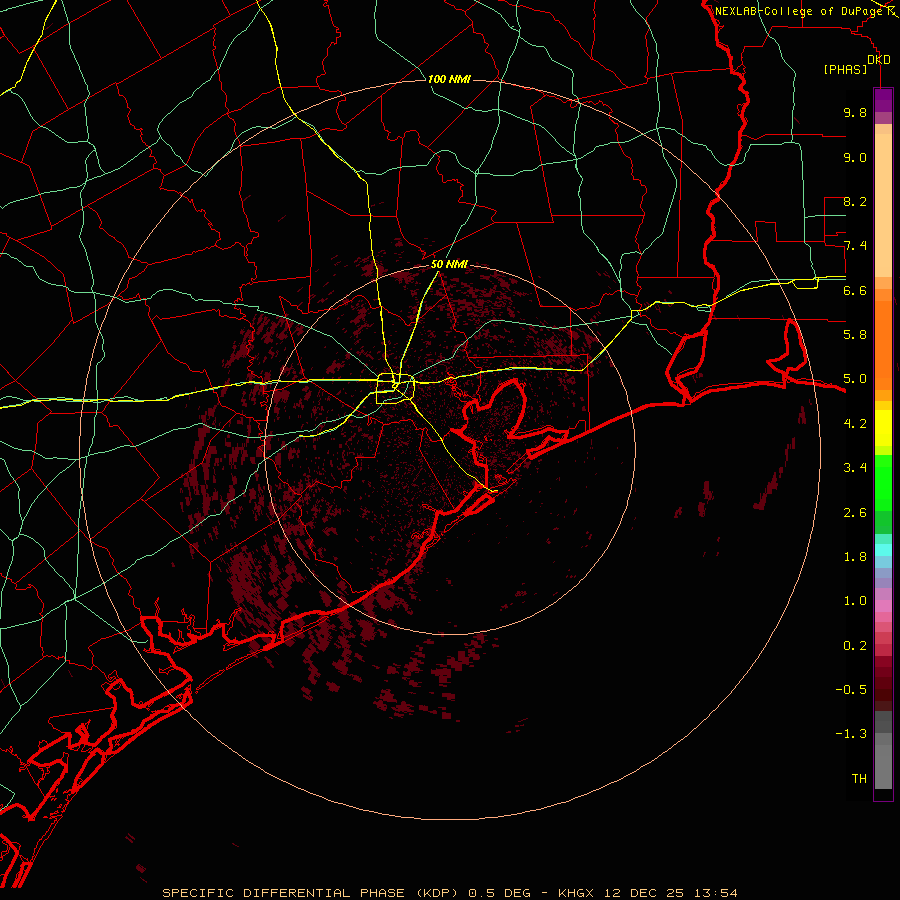Click the purple top segment of the color bar
900x900 pixels.
pos(883,100)
